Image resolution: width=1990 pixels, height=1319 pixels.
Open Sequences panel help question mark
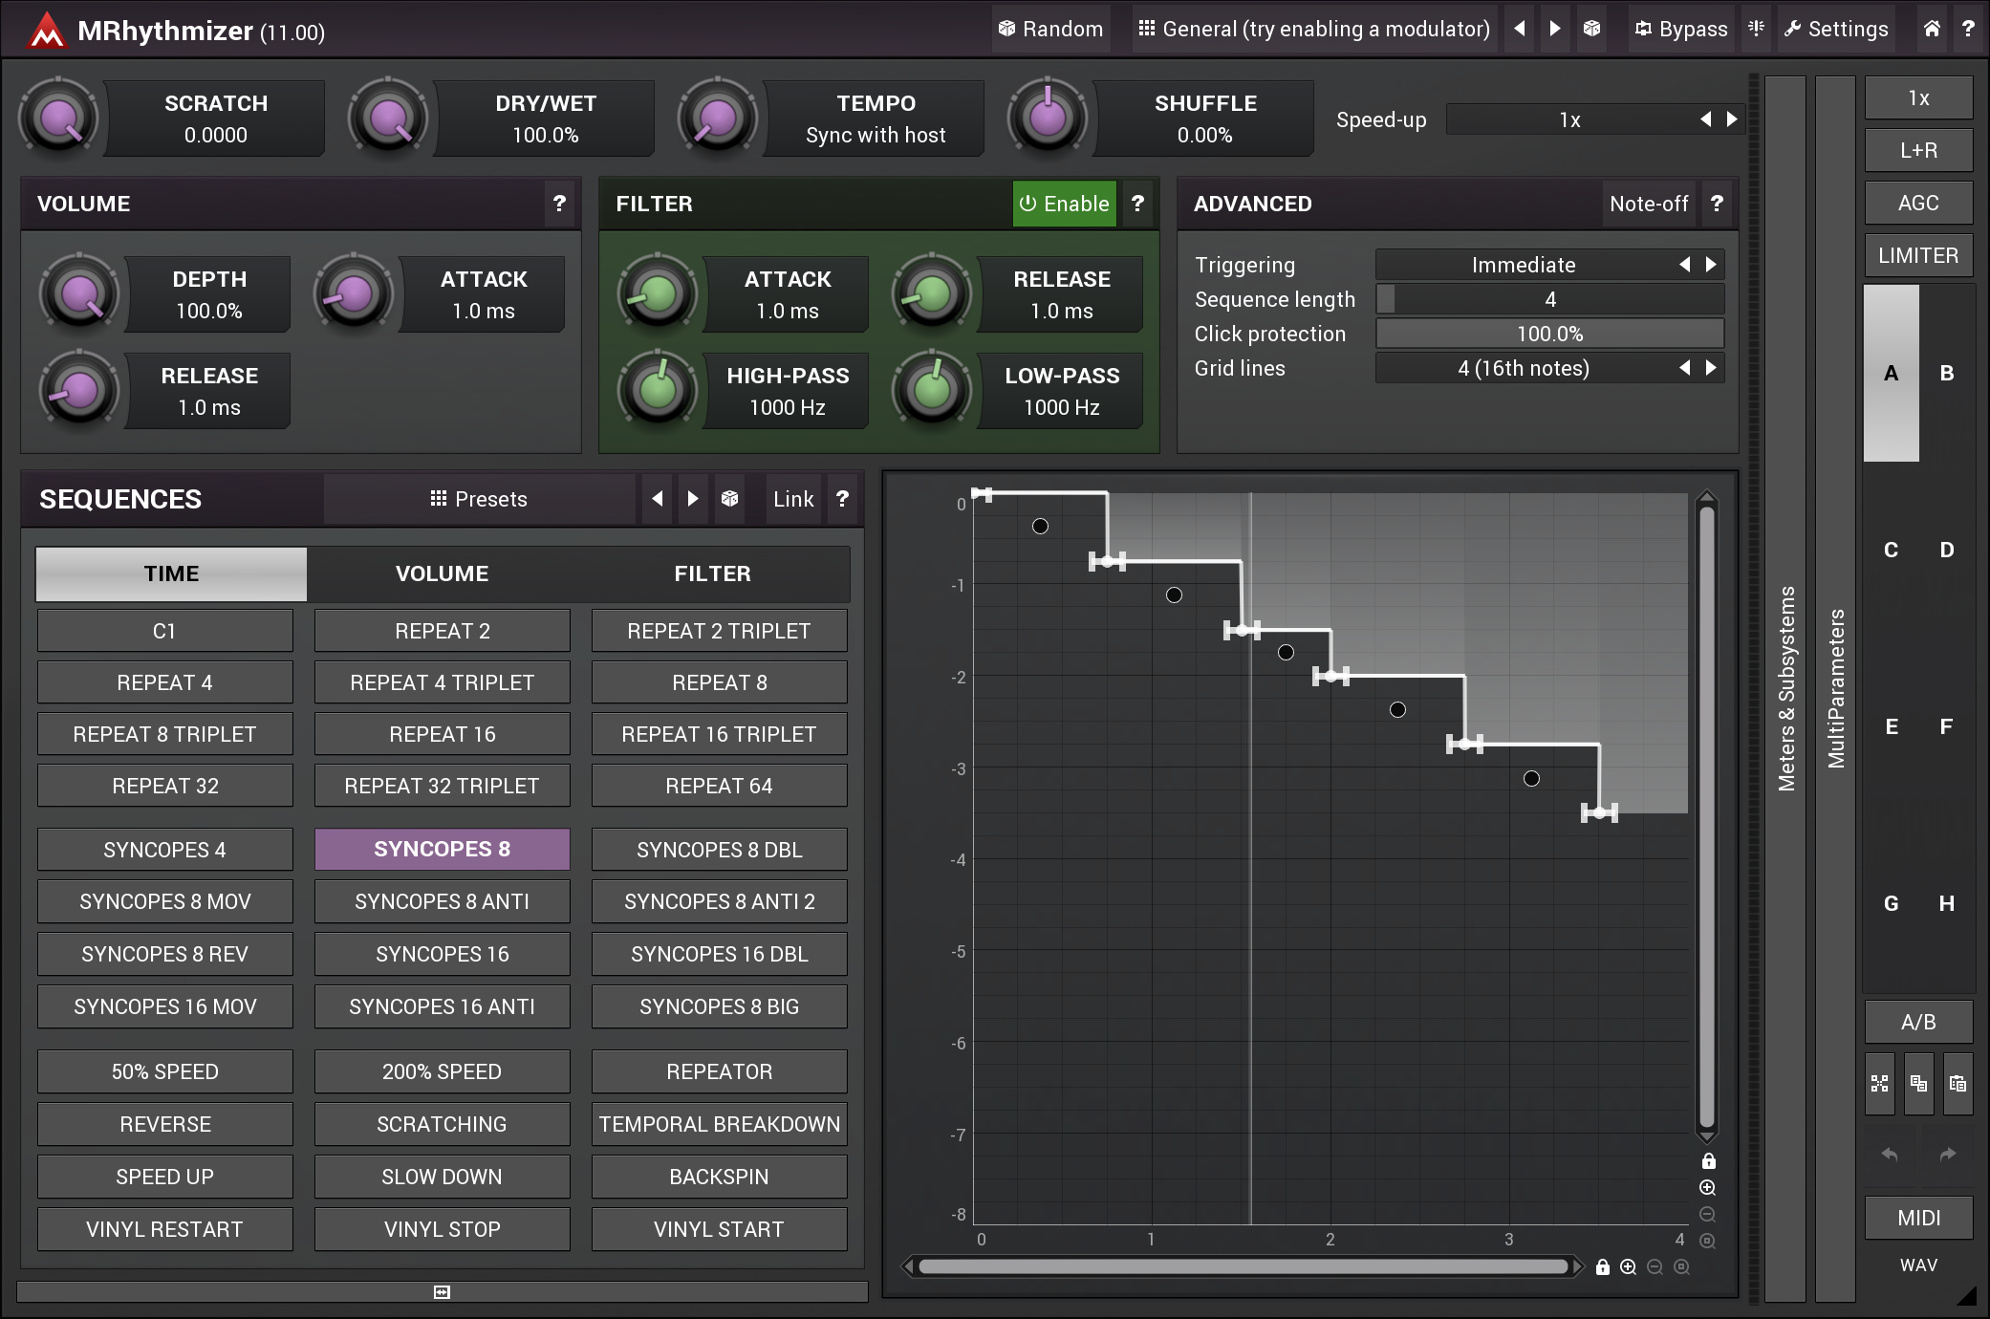[x=842, y=498]
